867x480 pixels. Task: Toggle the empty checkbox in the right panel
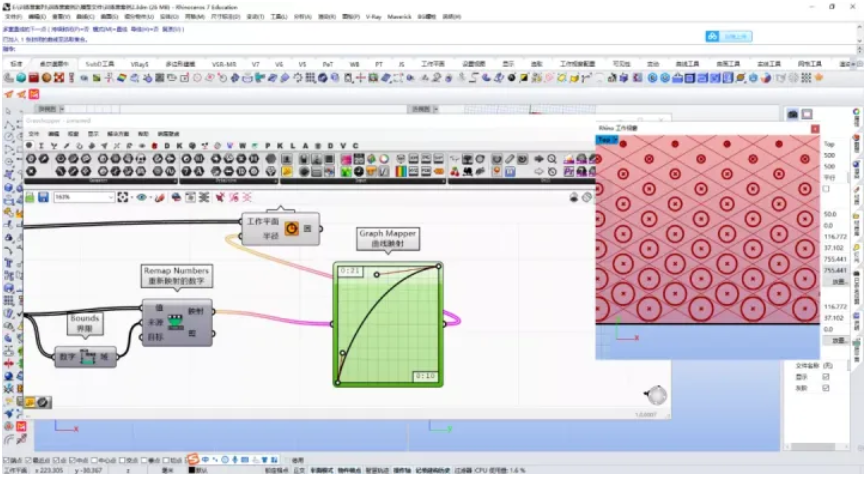[826, 188]
